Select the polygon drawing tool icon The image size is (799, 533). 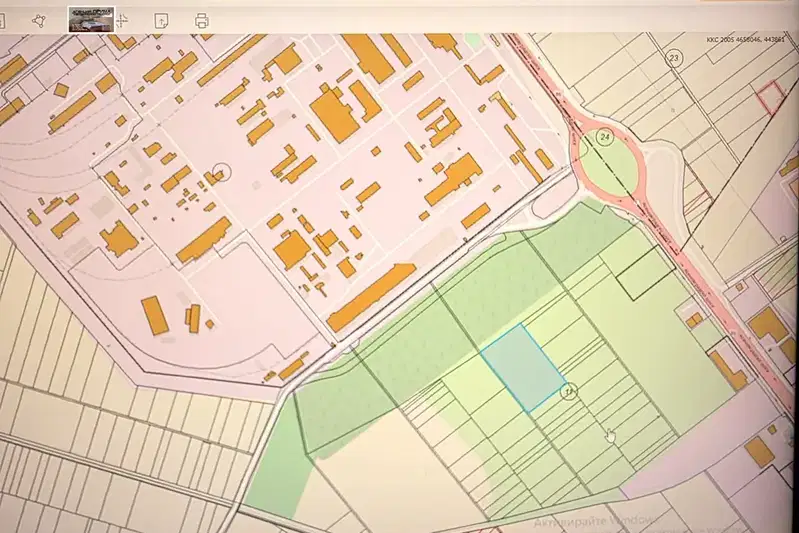[39, 20]
